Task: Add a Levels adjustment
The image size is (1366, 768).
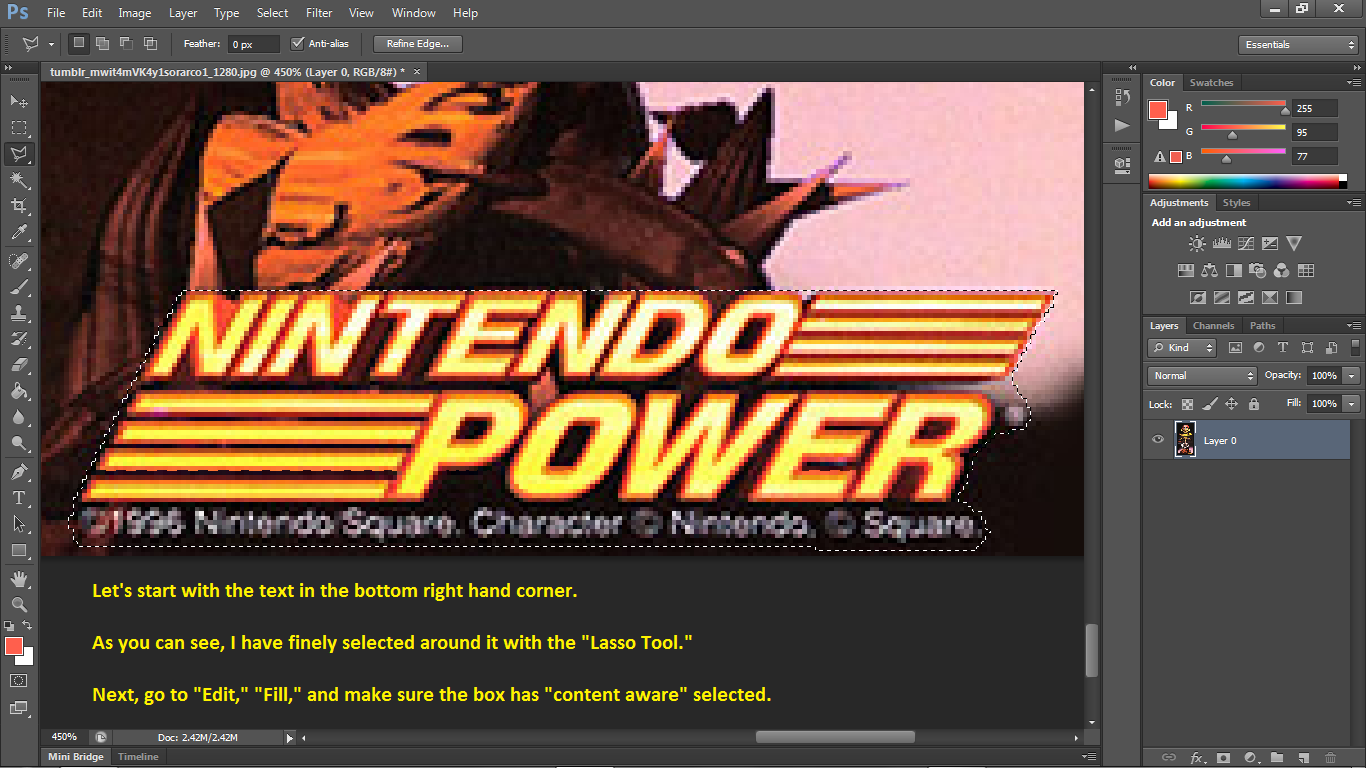Action: 1221,243
